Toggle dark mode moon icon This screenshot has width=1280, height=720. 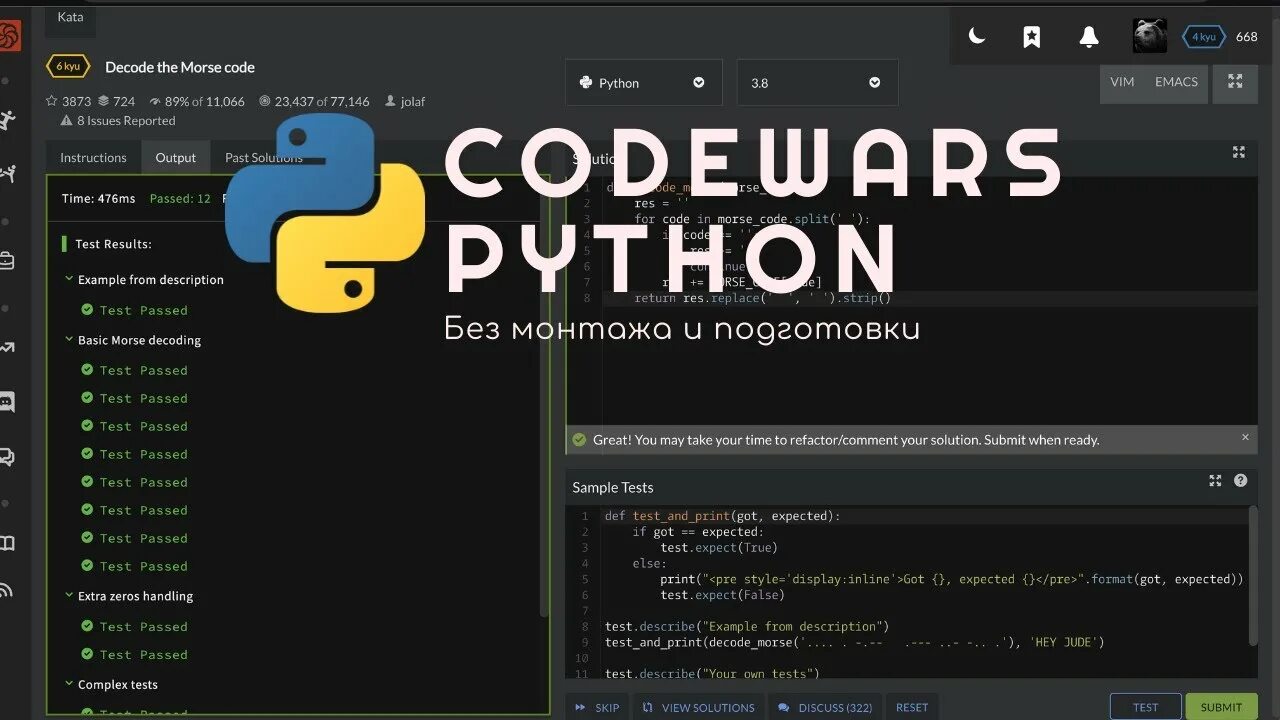point(977,37)
